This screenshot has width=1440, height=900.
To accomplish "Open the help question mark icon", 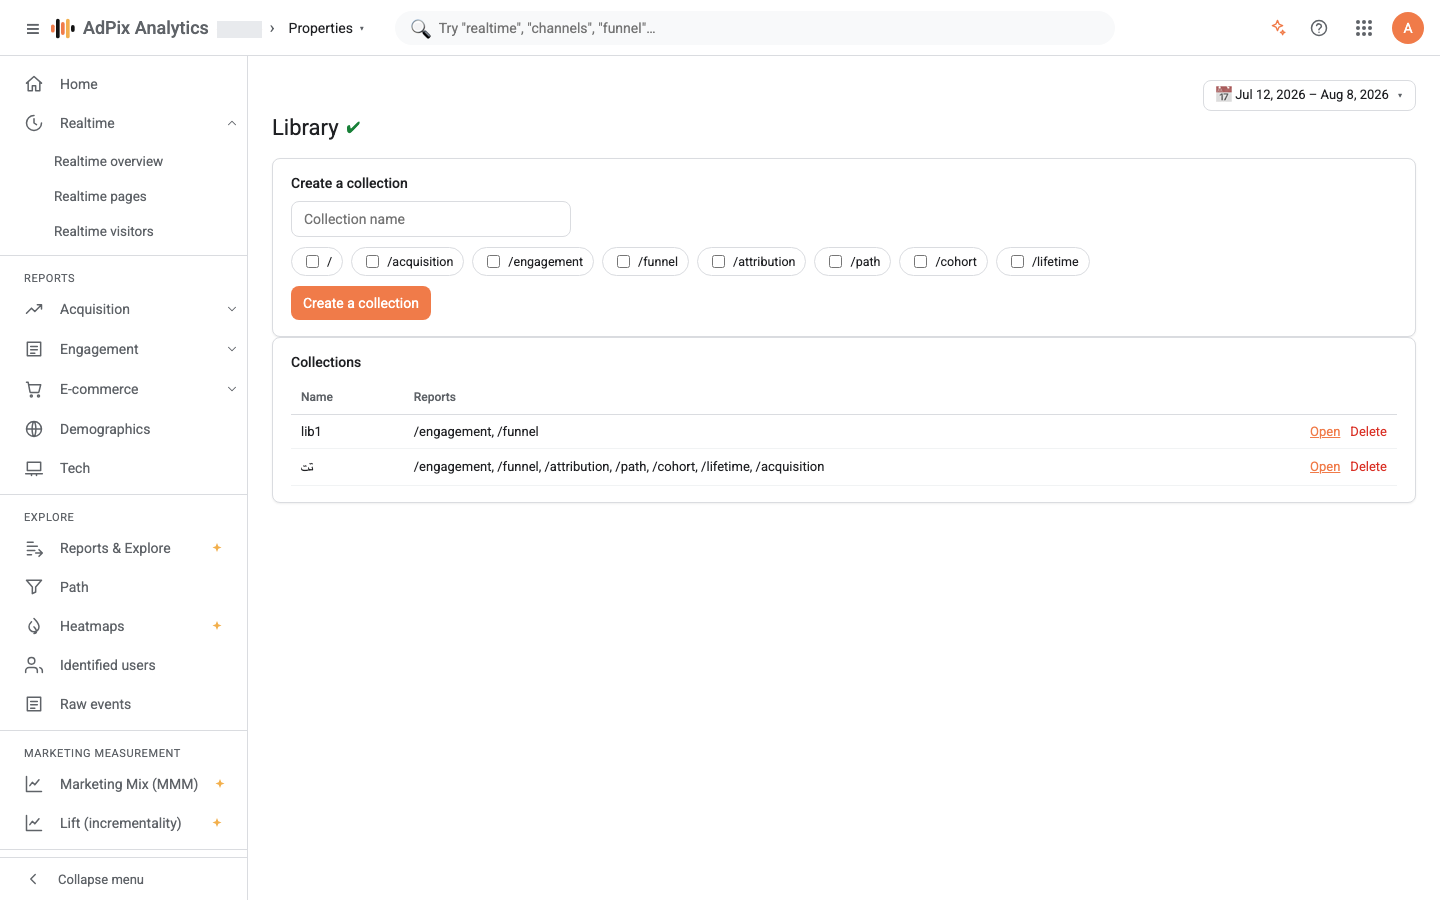I will (1319, 28).
